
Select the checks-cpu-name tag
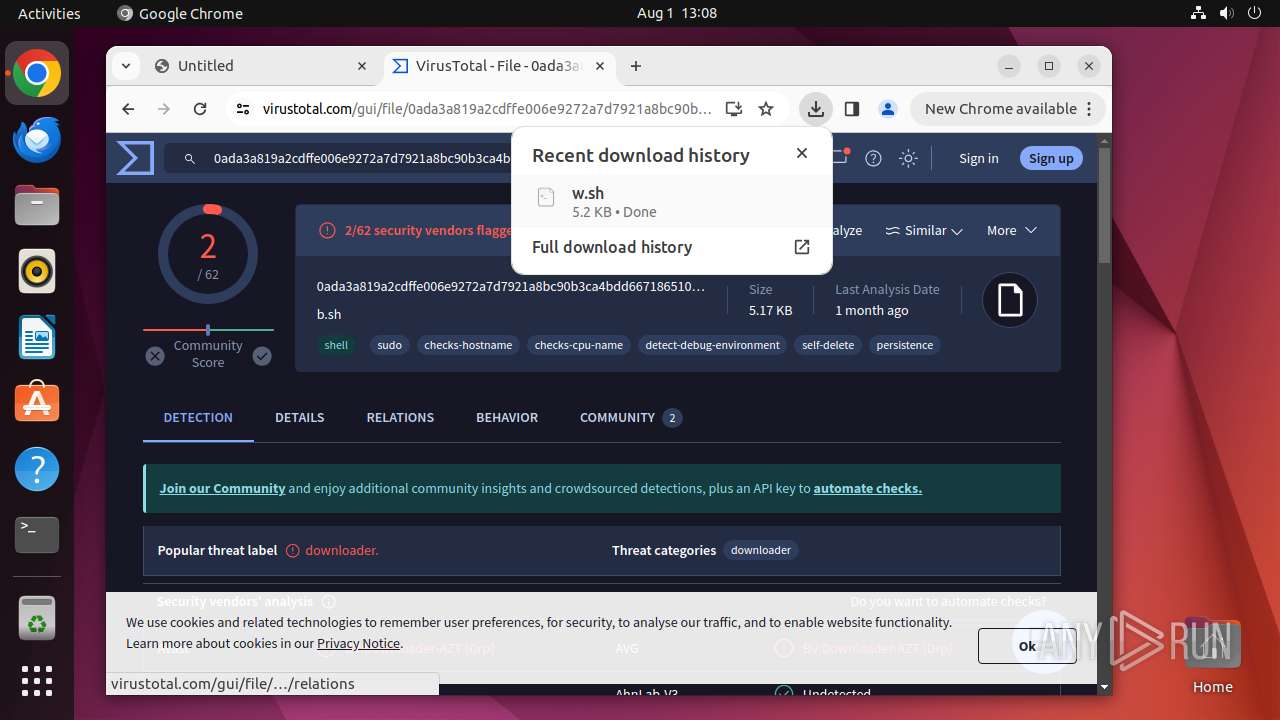(x=579, y=345)
